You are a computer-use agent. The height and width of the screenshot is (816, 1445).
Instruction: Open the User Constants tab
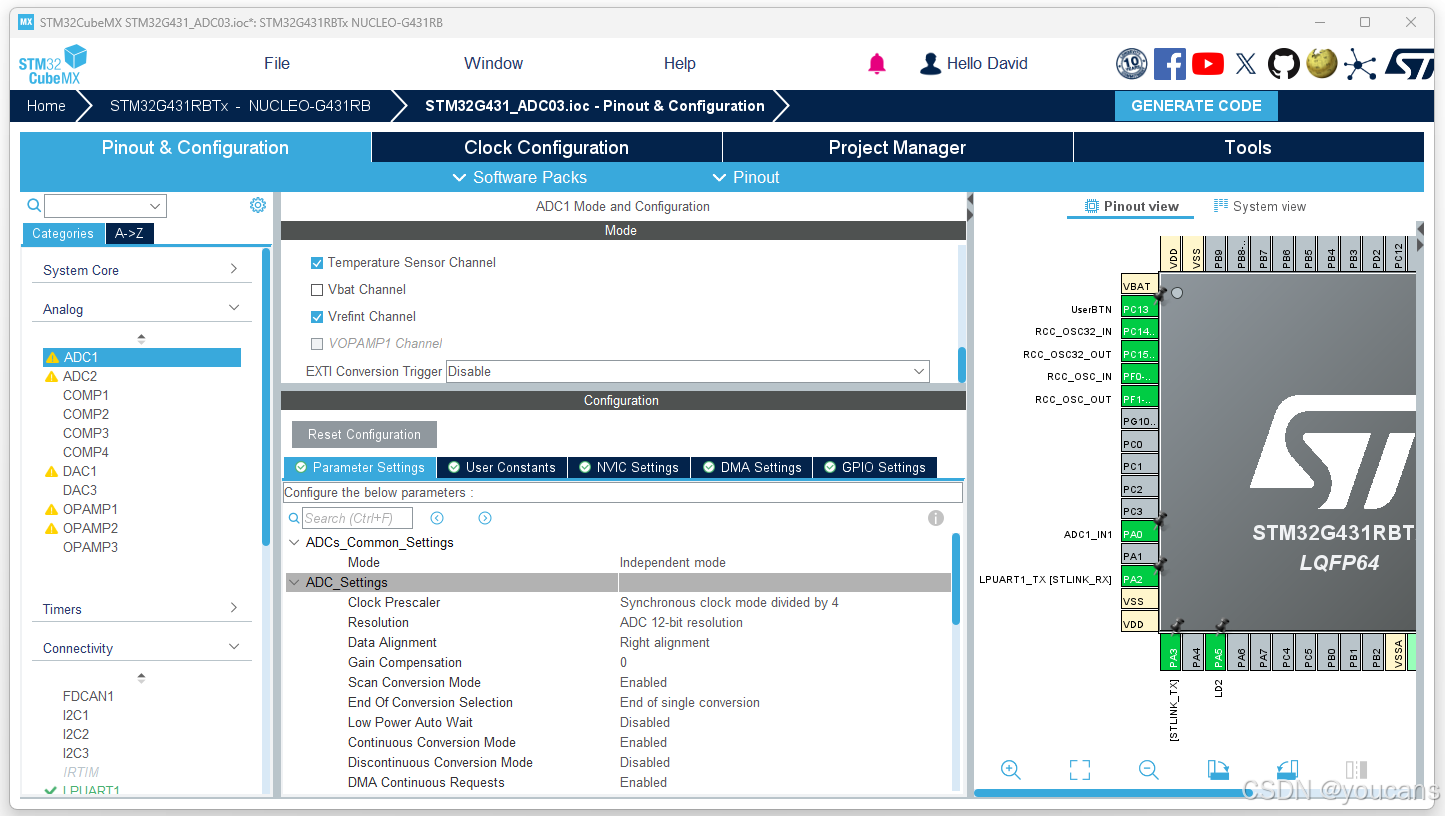(502, 467)
